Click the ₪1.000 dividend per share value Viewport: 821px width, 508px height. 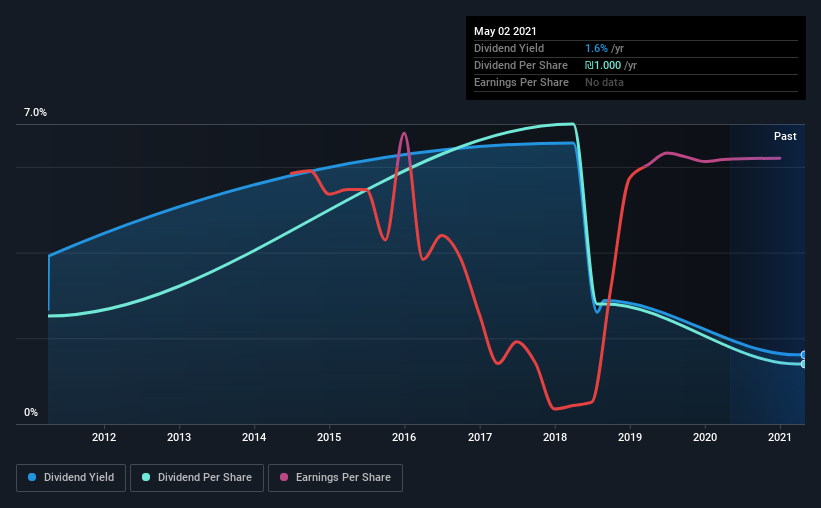pyautogui.click(x=603, y=65)
